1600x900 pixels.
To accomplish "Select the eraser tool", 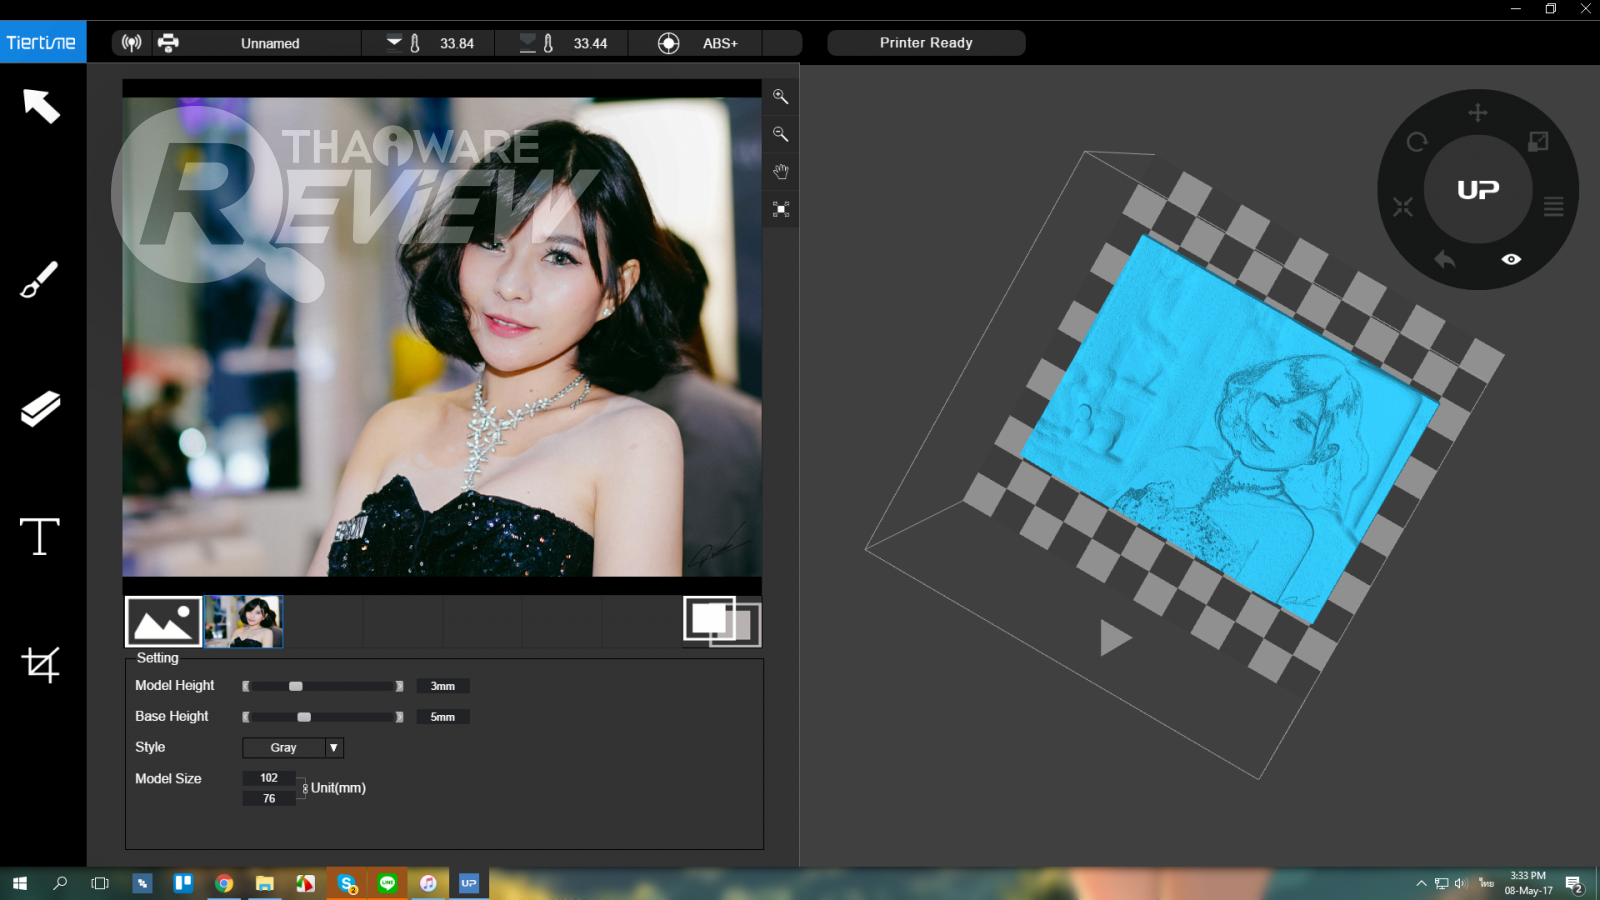I will click(40, 408).
